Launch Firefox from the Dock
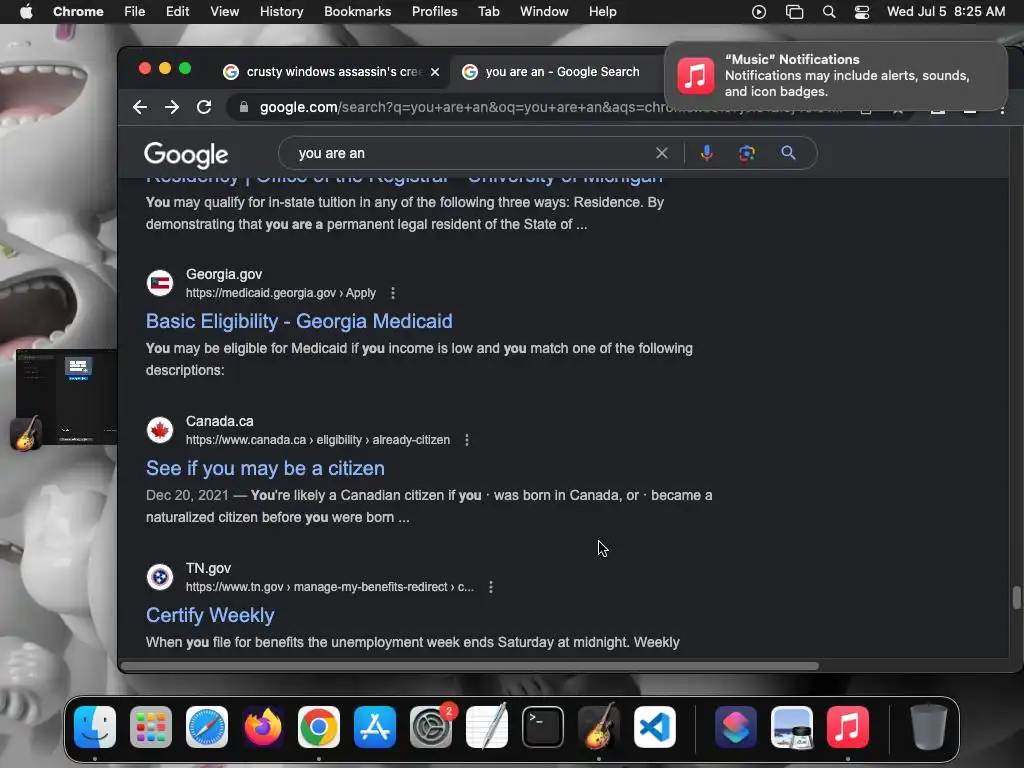 263,727
